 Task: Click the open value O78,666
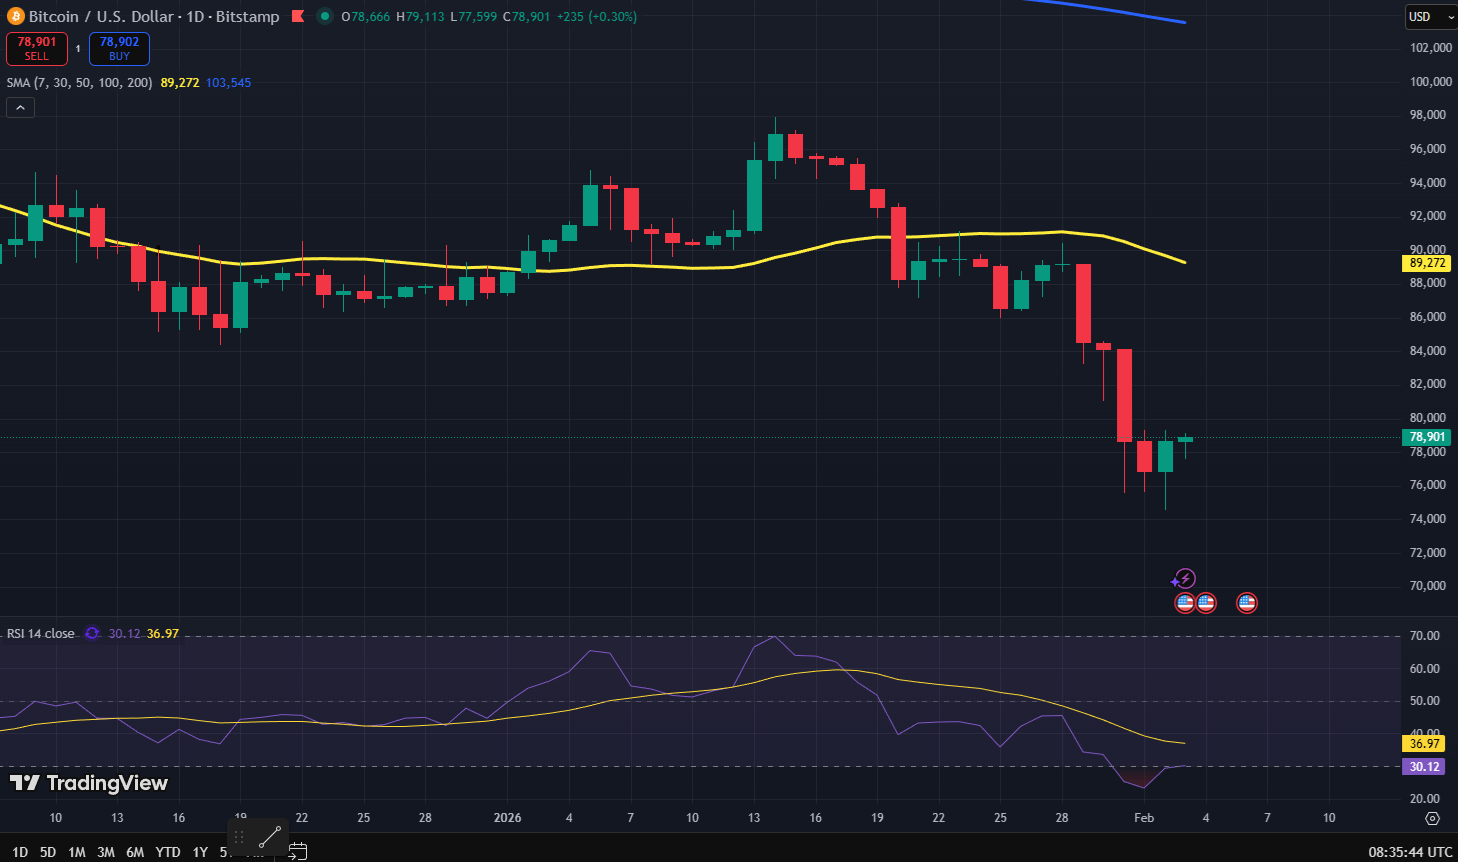(365, 16)
